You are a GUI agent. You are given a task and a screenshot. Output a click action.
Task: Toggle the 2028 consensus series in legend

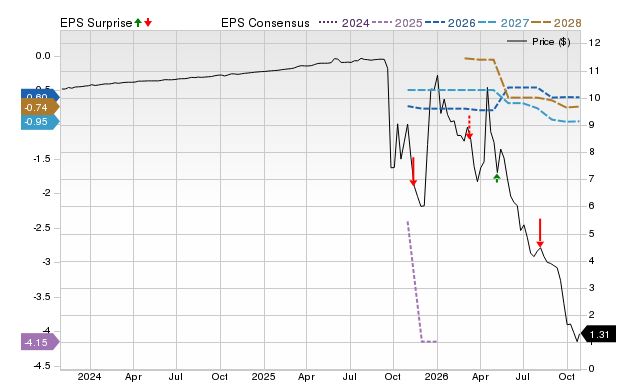[556, 23]
